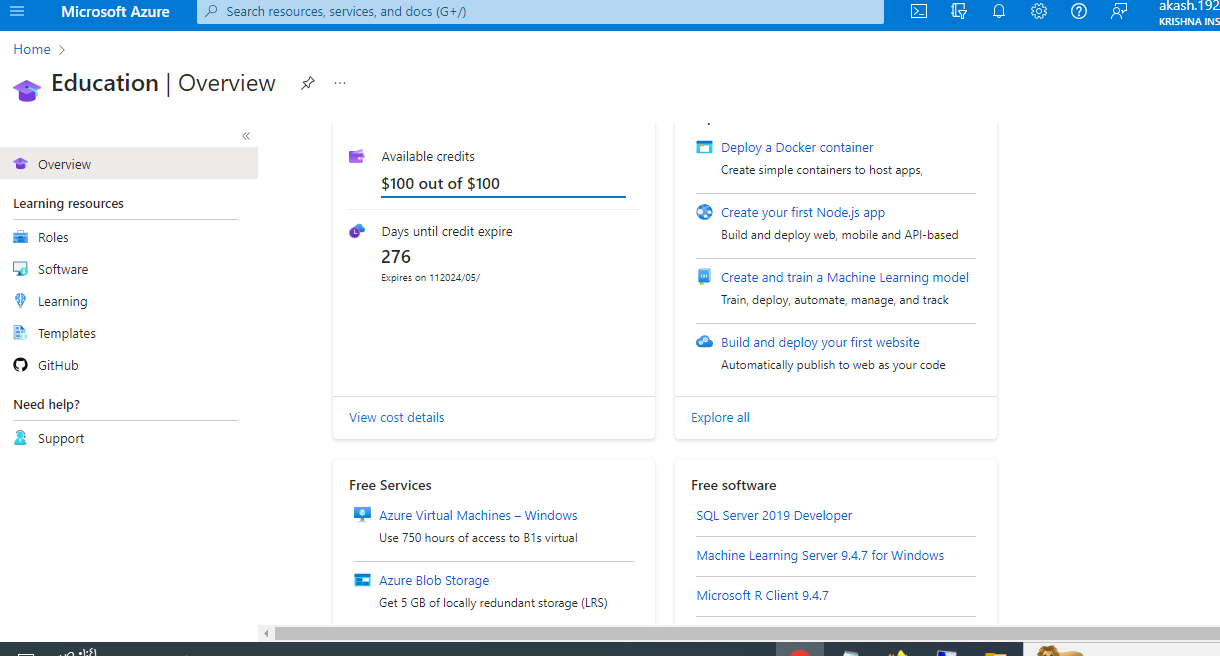Screen dimensions: 1220x656
Task: Open the hamburger portal menu
Action: 17,12
